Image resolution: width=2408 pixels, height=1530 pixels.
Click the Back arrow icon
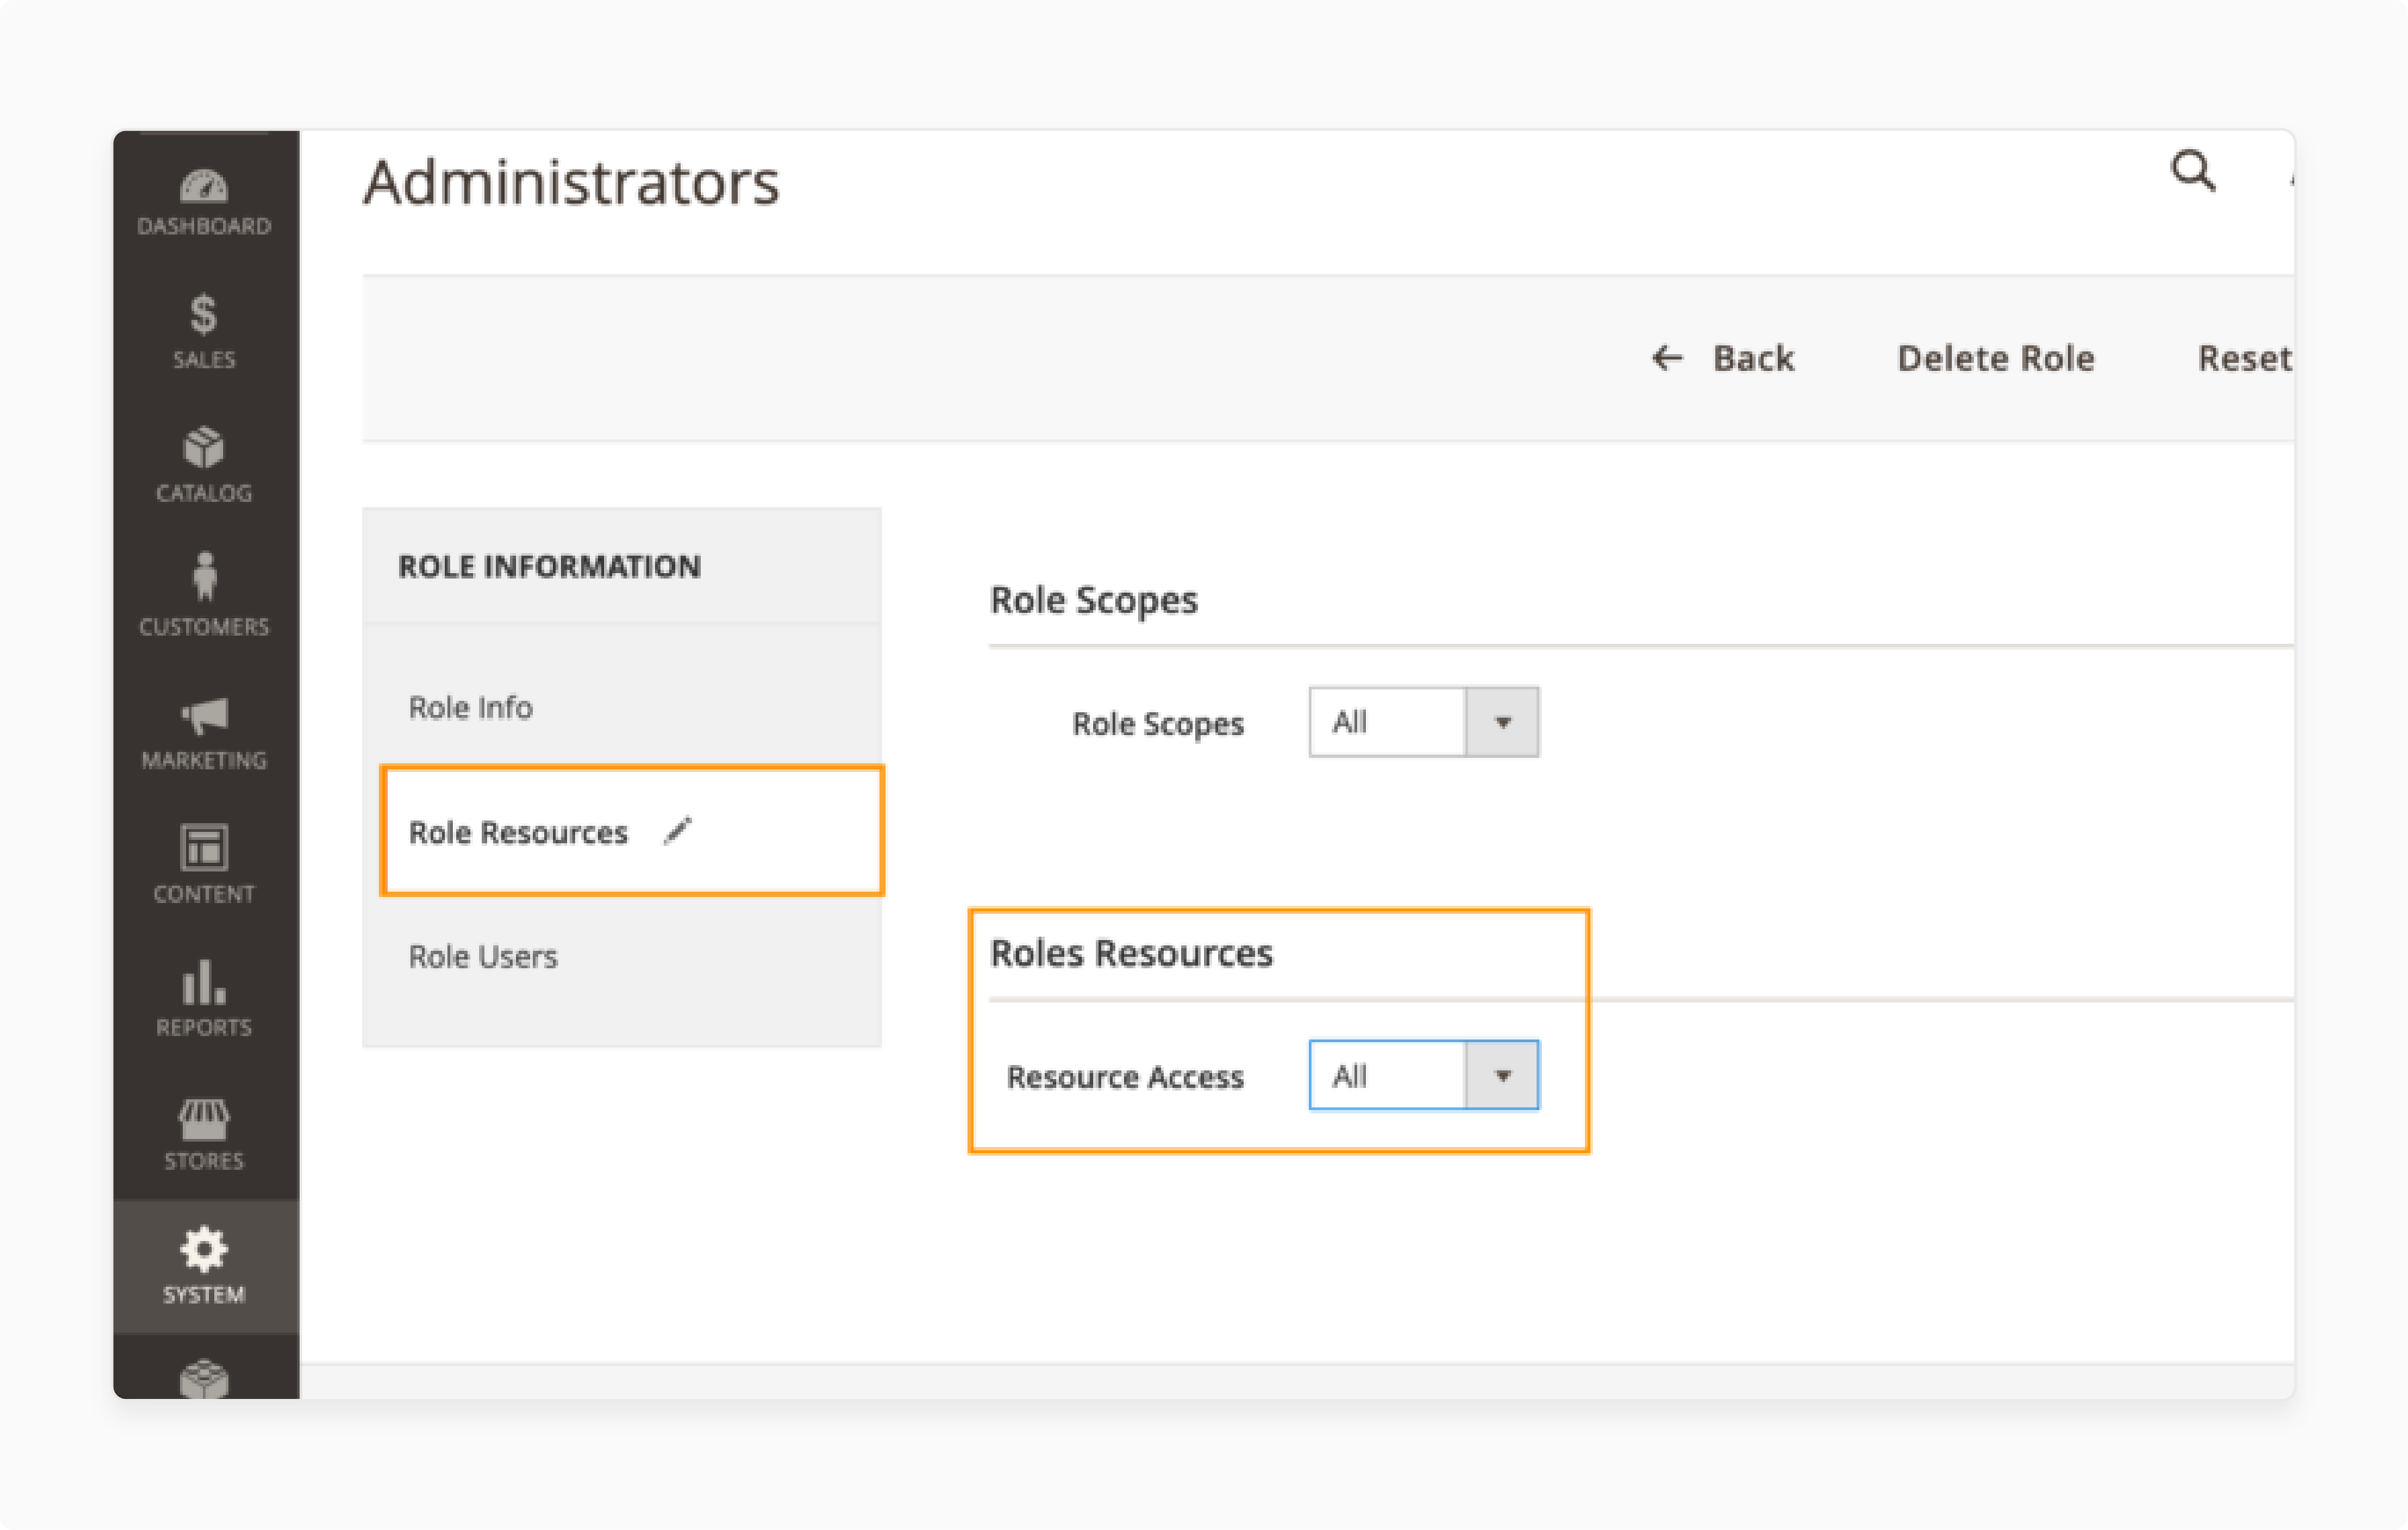coord(1667,358)
